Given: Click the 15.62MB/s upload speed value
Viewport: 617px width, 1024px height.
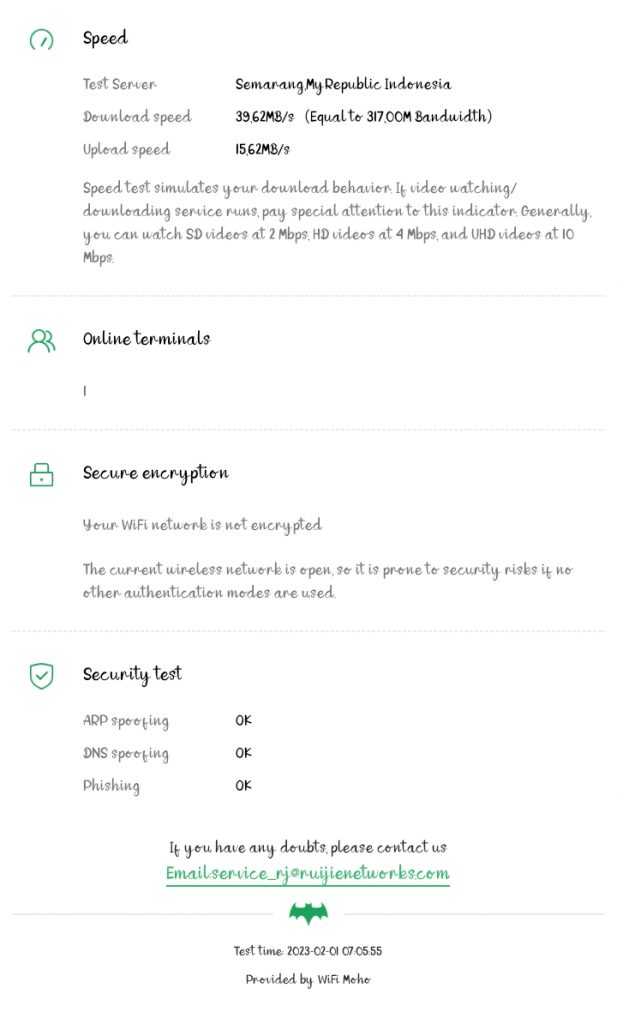Looking at the screenshot, I should pos(262,150).
